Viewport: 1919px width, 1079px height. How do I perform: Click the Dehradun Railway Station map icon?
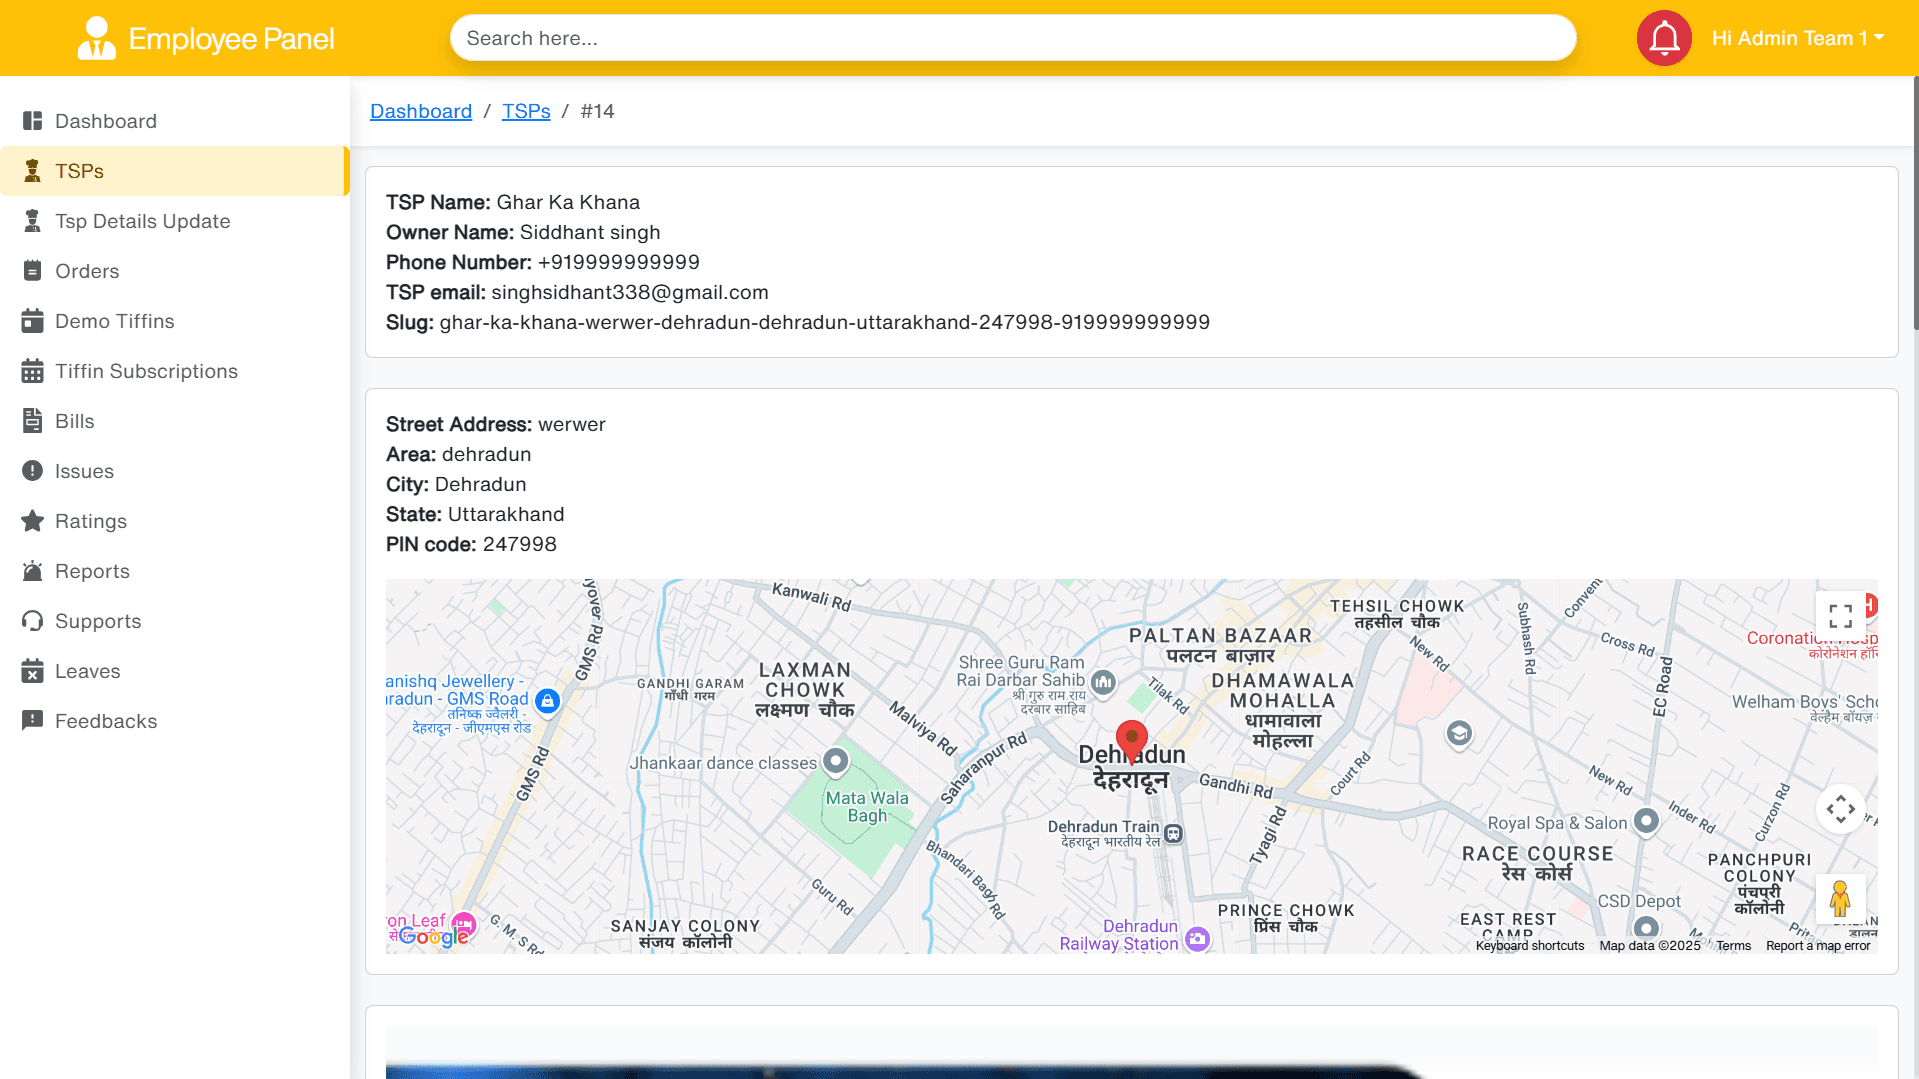coord(1197,938)
